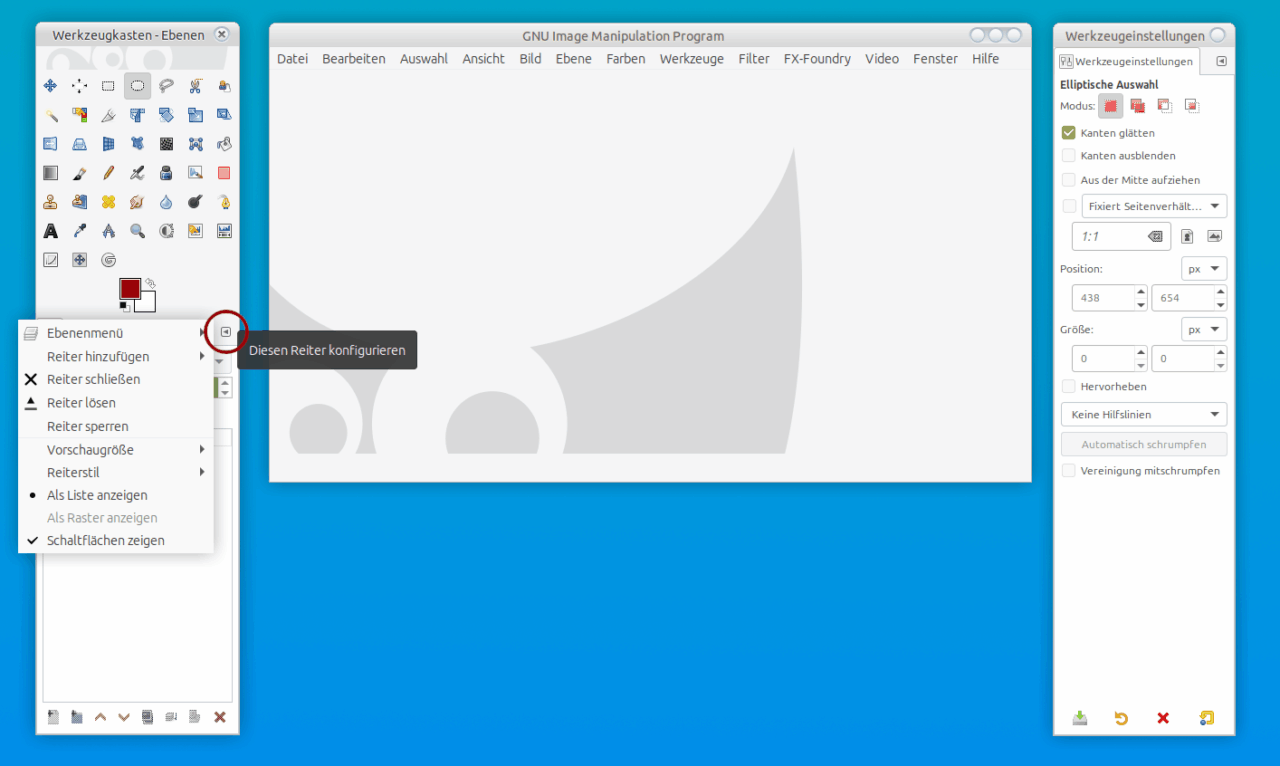Raise layer with the up arrow icon

click(100, 717)
